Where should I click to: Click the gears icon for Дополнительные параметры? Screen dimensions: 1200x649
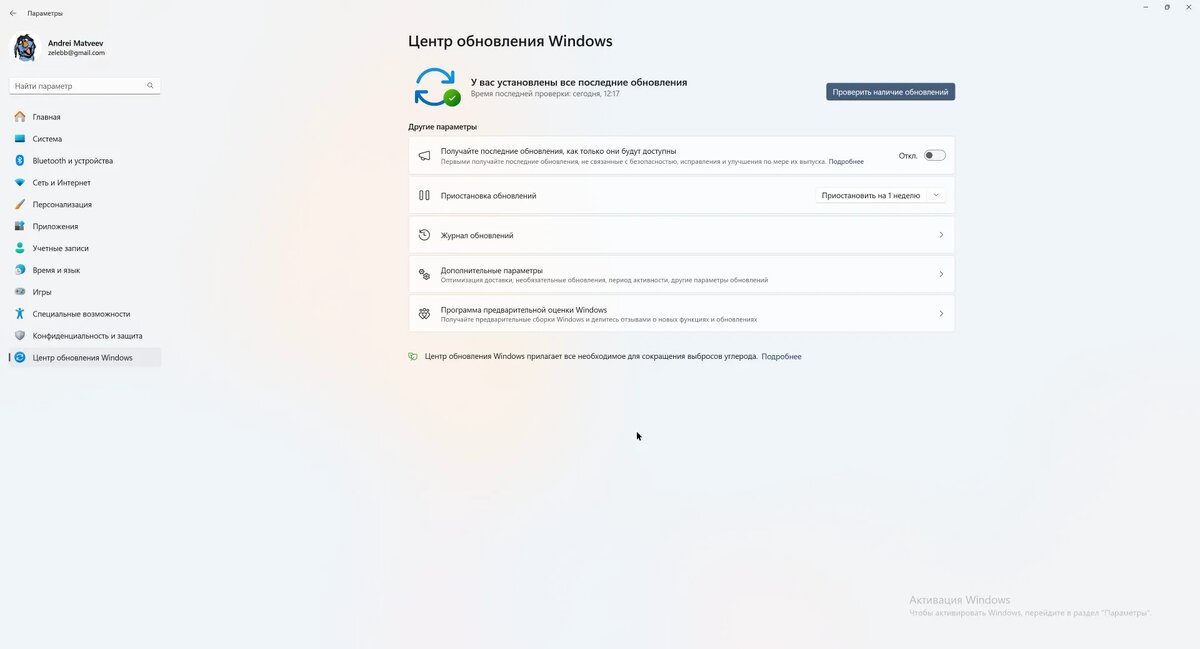[x=424, y=274]
